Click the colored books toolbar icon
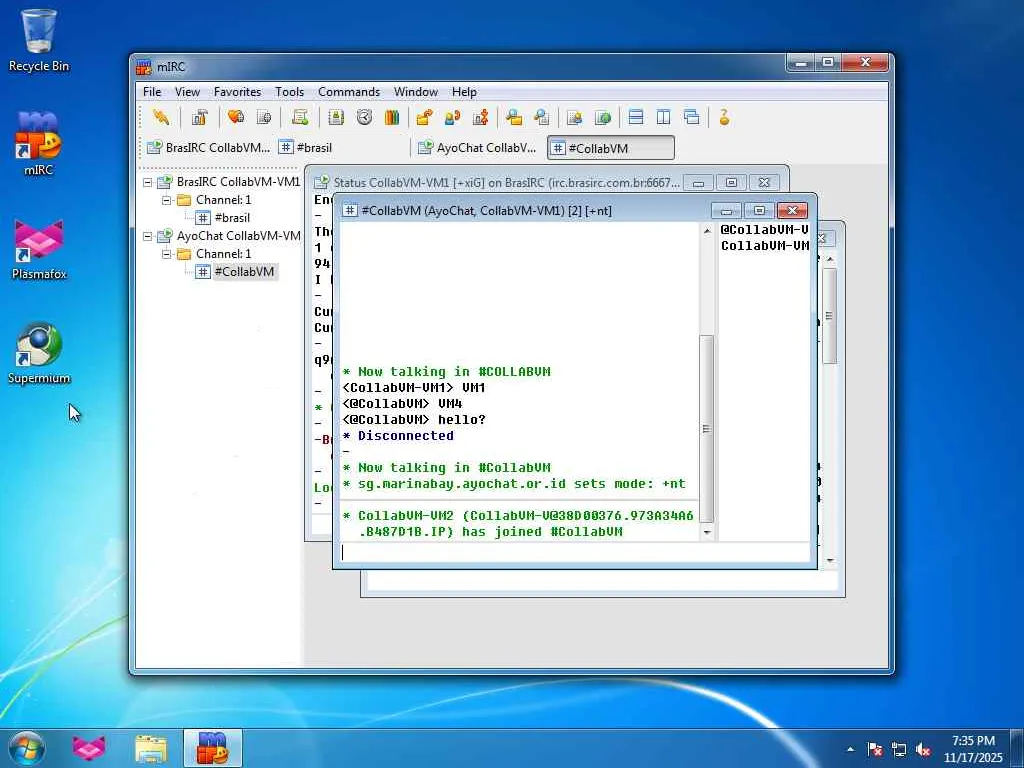The width and height of the screenshot is (1024, 768). [392, 118]
